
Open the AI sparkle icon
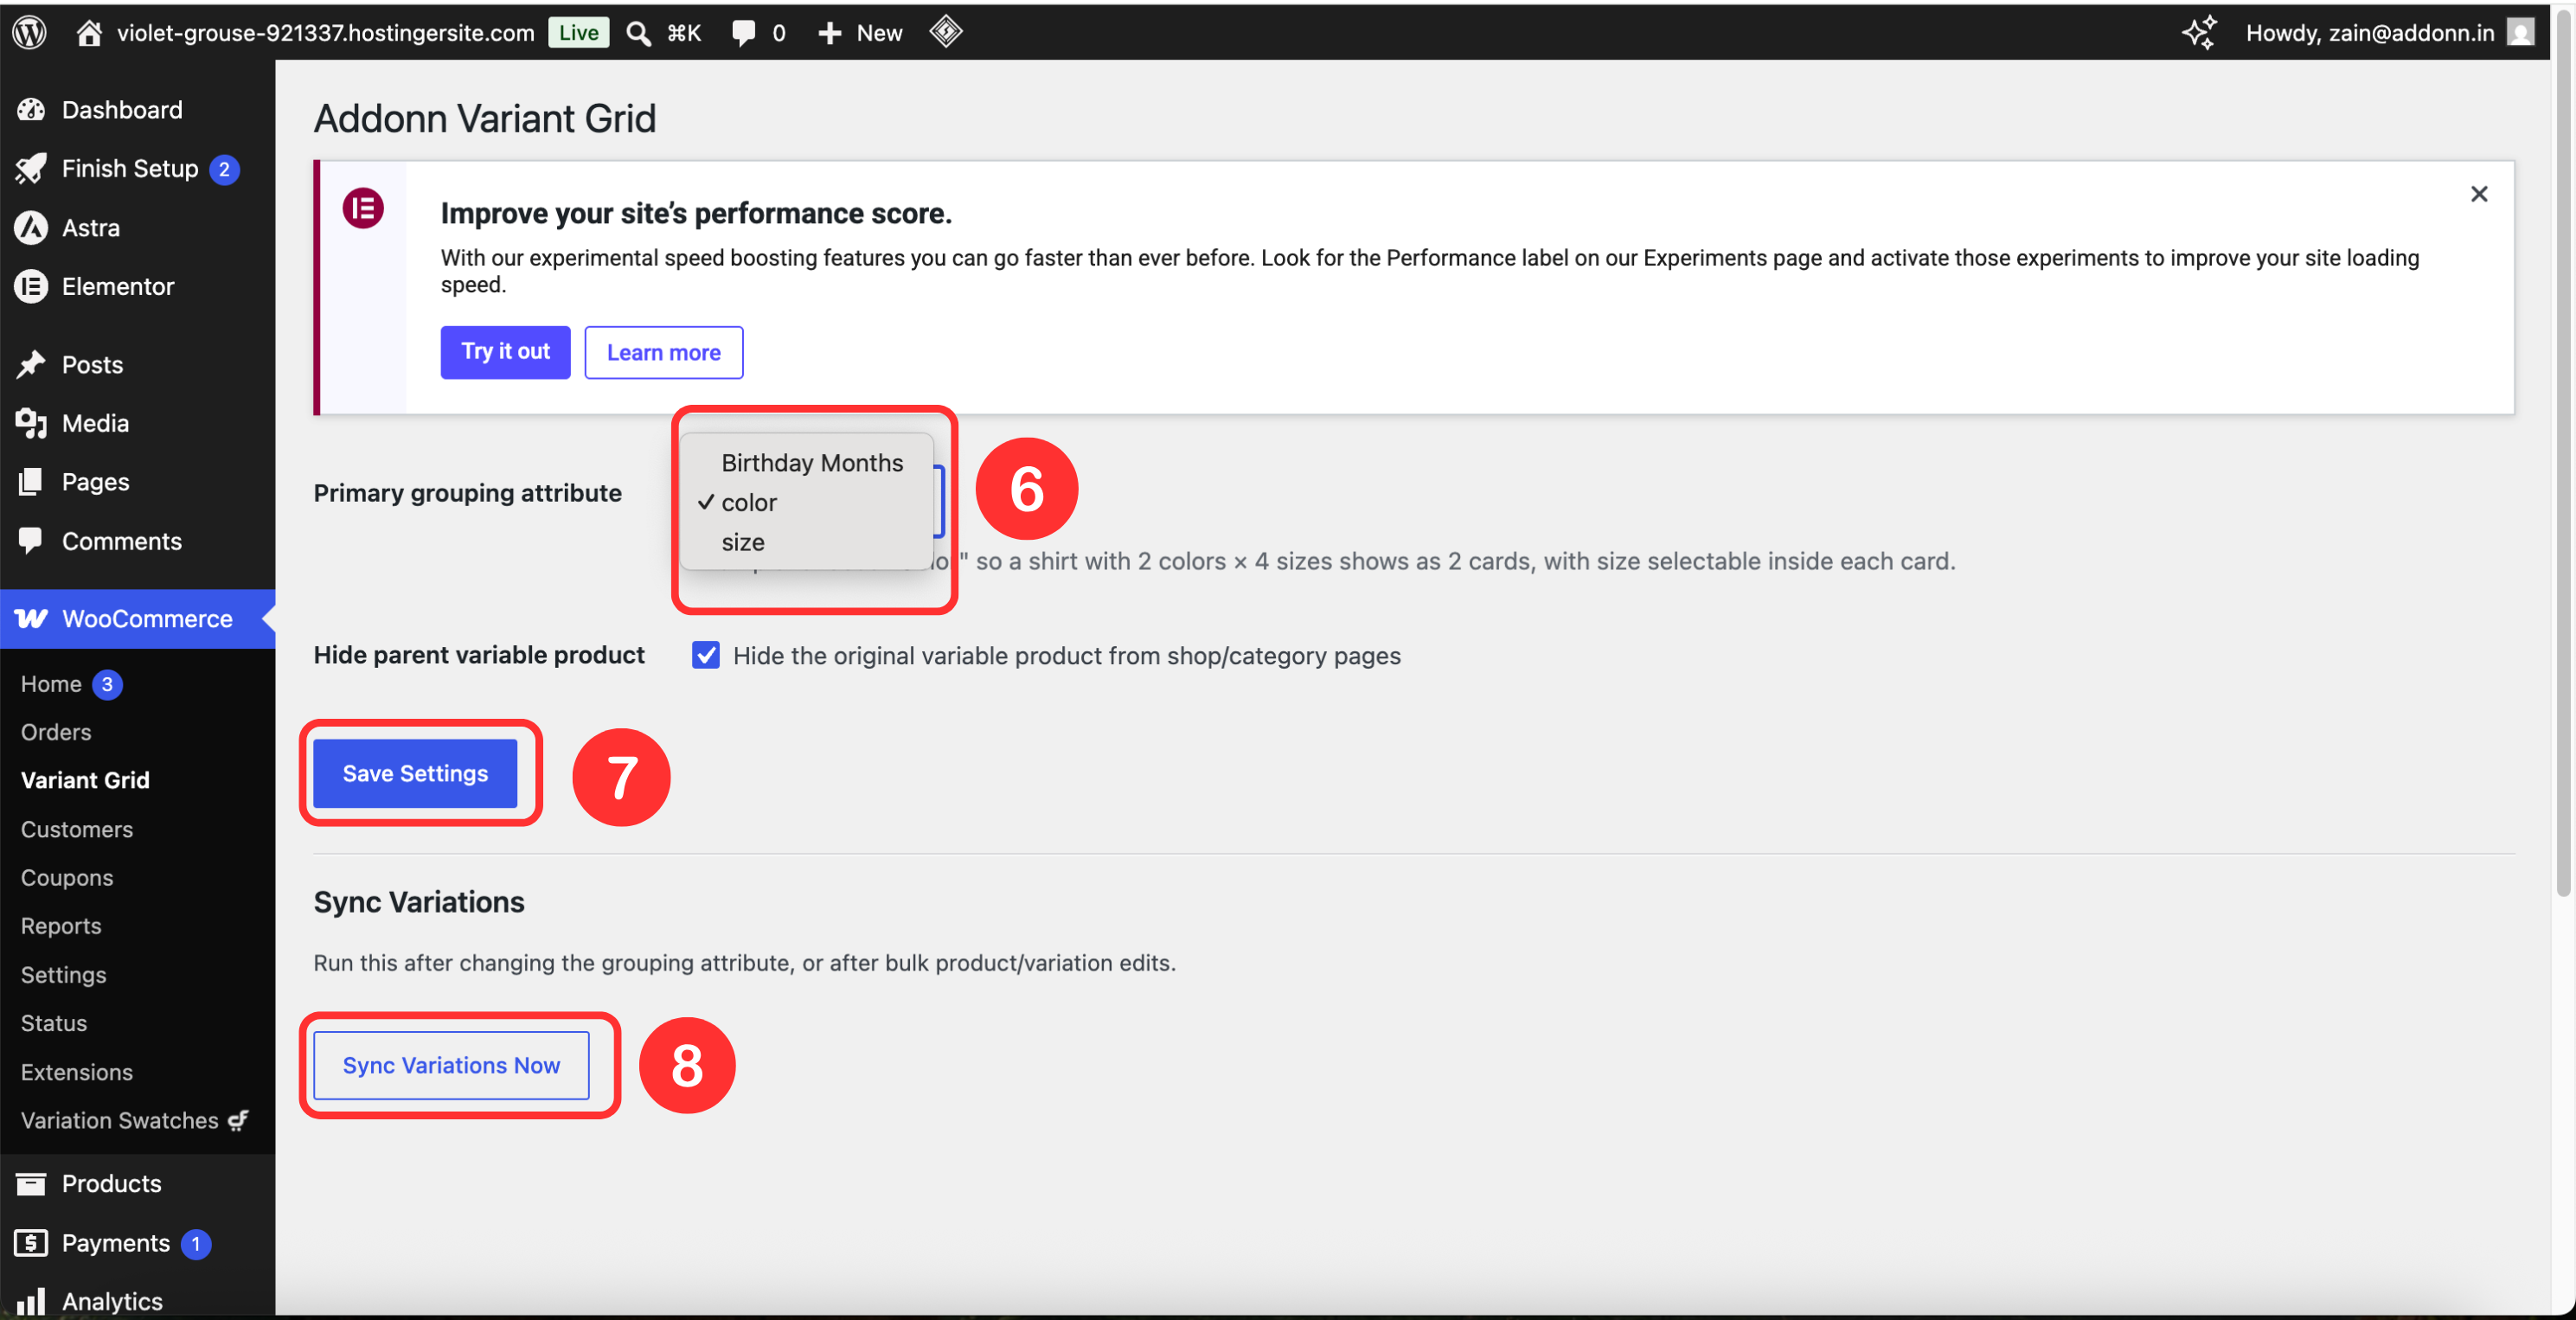coord(2198,32)
